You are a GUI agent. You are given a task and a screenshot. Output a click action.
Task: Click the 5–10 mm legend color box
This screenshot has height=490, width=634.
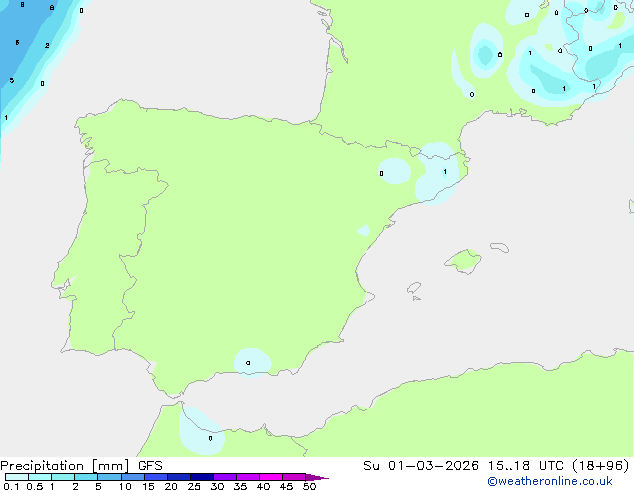pyautogui.click(x=109, y=477)
